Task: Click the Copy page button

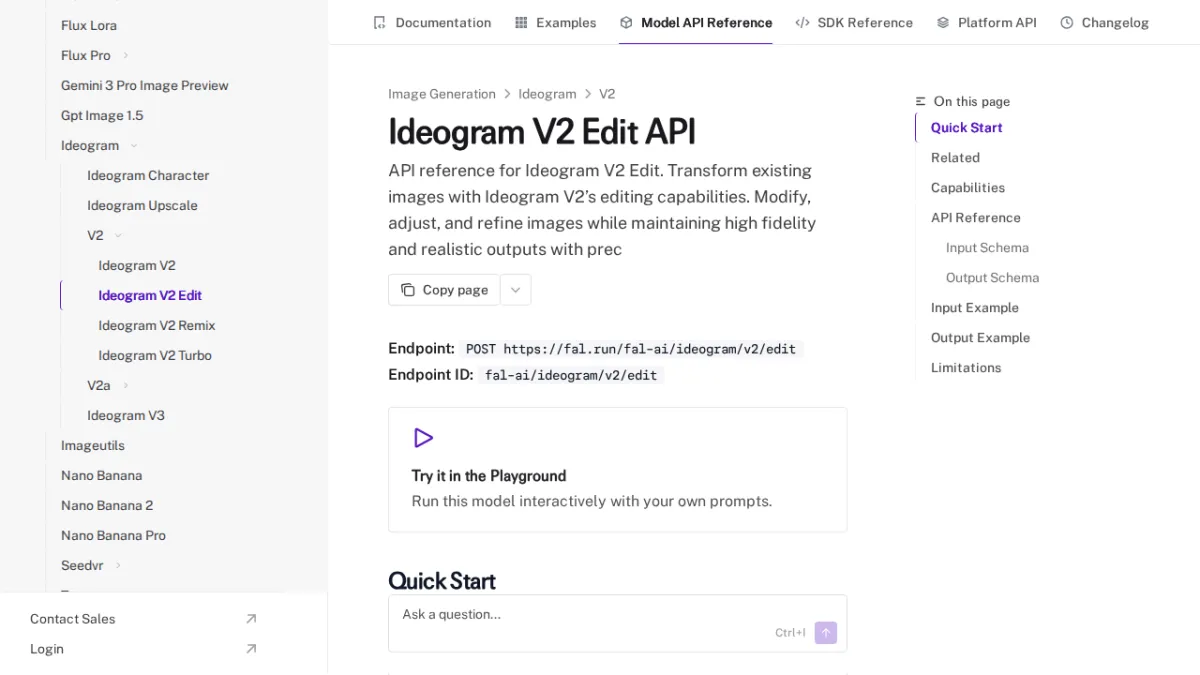Action: (444, 290)
